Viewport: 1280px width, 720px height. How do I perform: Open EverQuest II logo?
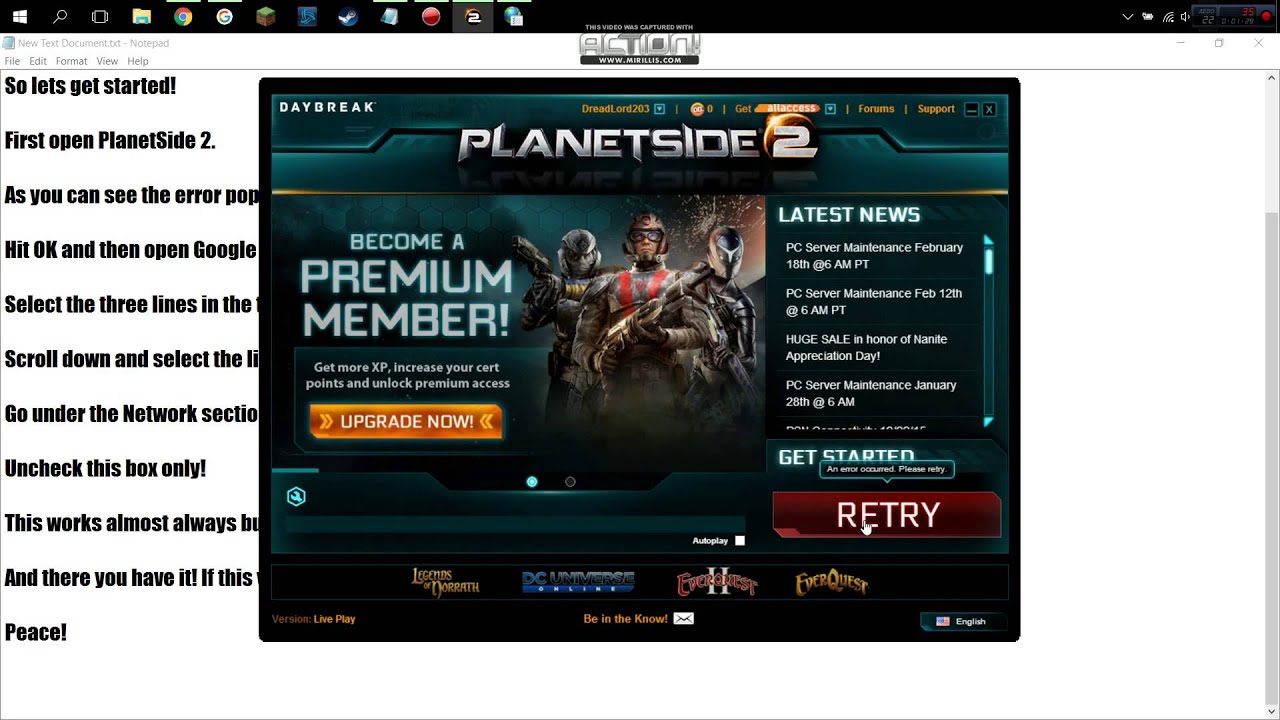click(717, 583)
